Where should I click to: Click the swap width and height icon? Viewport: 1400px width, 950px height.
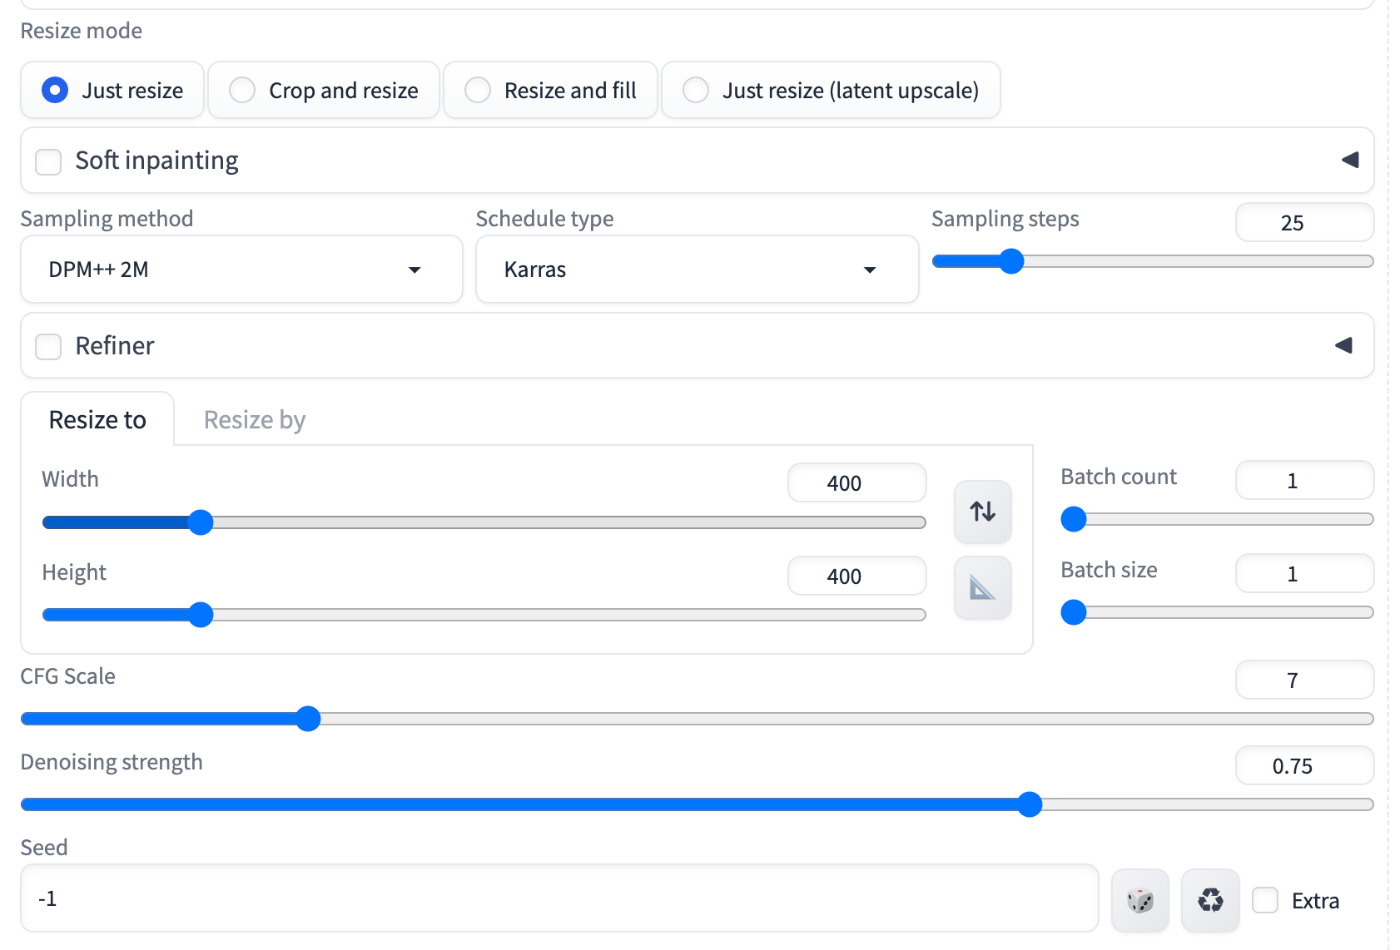tap(982, 512)
